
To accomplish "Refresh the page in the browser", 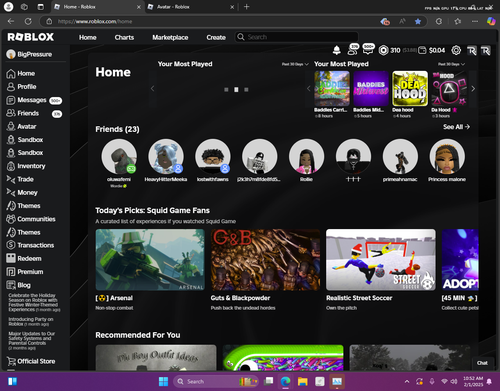I will [x=28, y=21].
